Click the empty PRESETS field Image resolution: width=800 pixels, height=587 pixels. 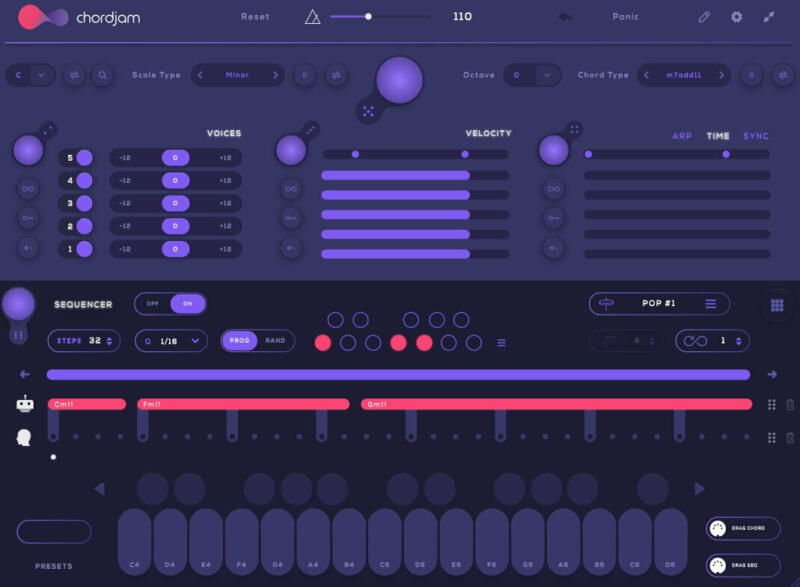[x=54, y=532]
